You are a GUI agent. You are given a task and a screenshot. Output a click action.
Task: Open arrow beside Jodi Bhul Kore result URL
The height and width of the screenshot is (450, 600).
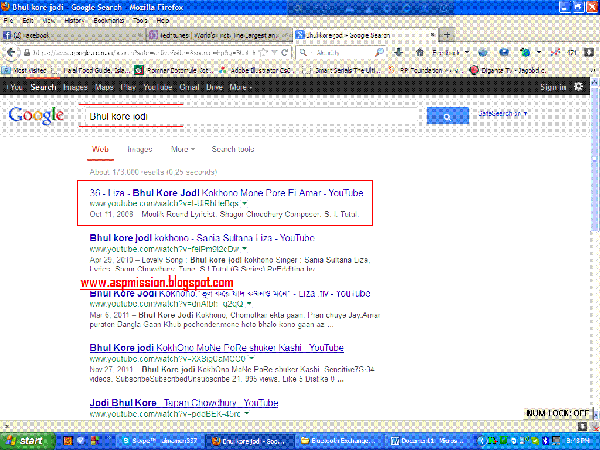coord(246,414)
